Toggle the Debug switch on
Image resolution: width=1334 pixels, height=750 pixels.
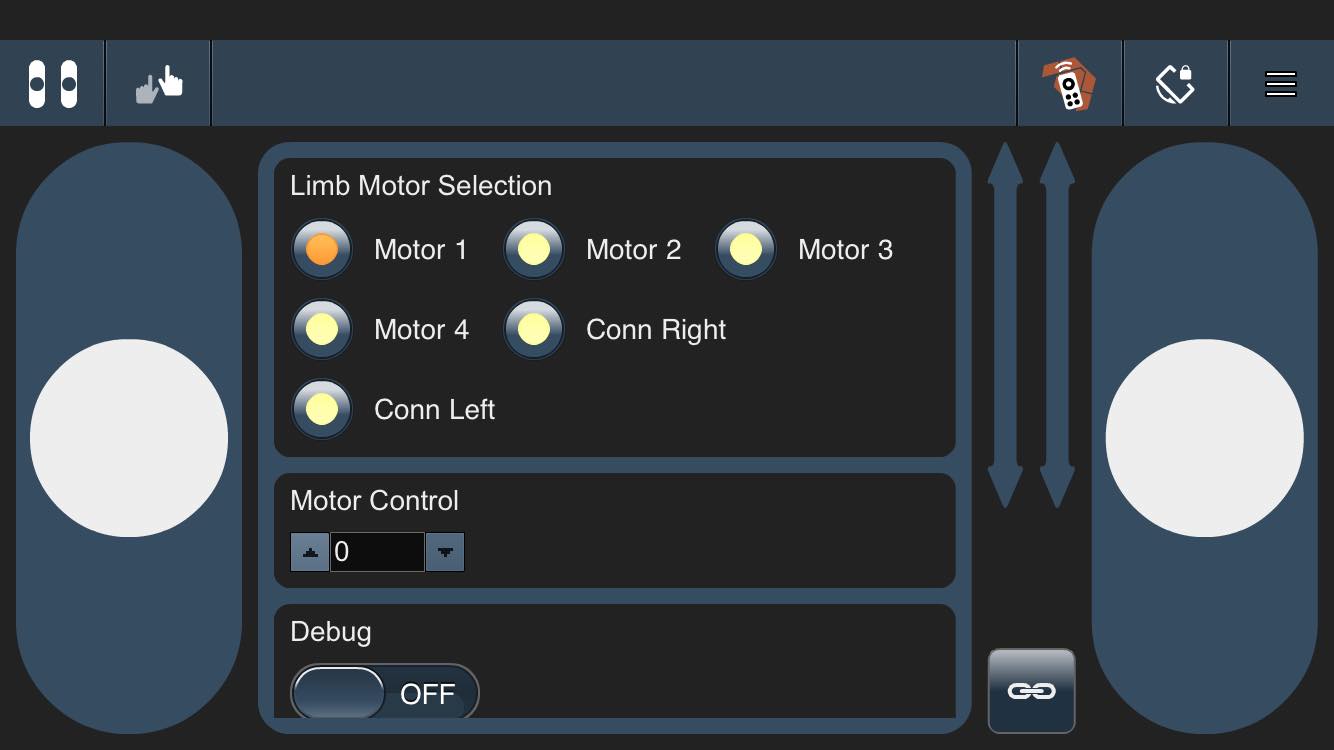tap(385, 692)
